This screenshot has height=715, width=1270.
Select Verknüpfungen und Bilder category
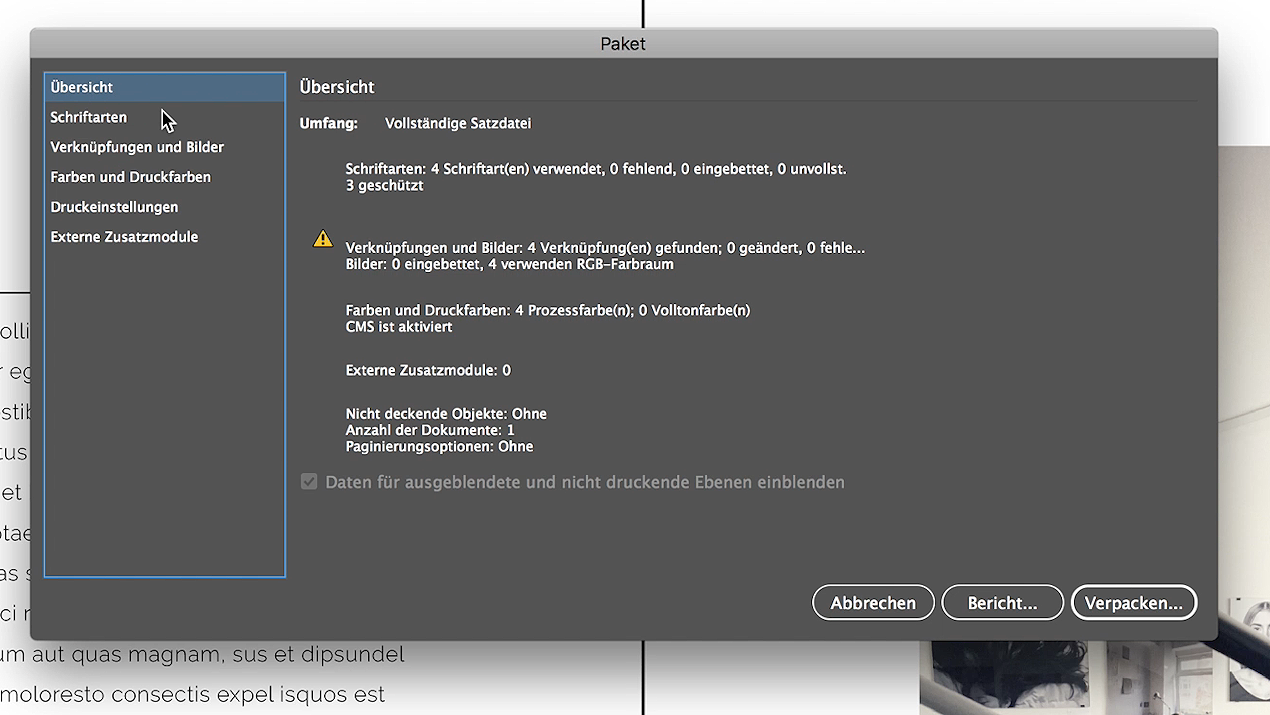tap(136, 147)
